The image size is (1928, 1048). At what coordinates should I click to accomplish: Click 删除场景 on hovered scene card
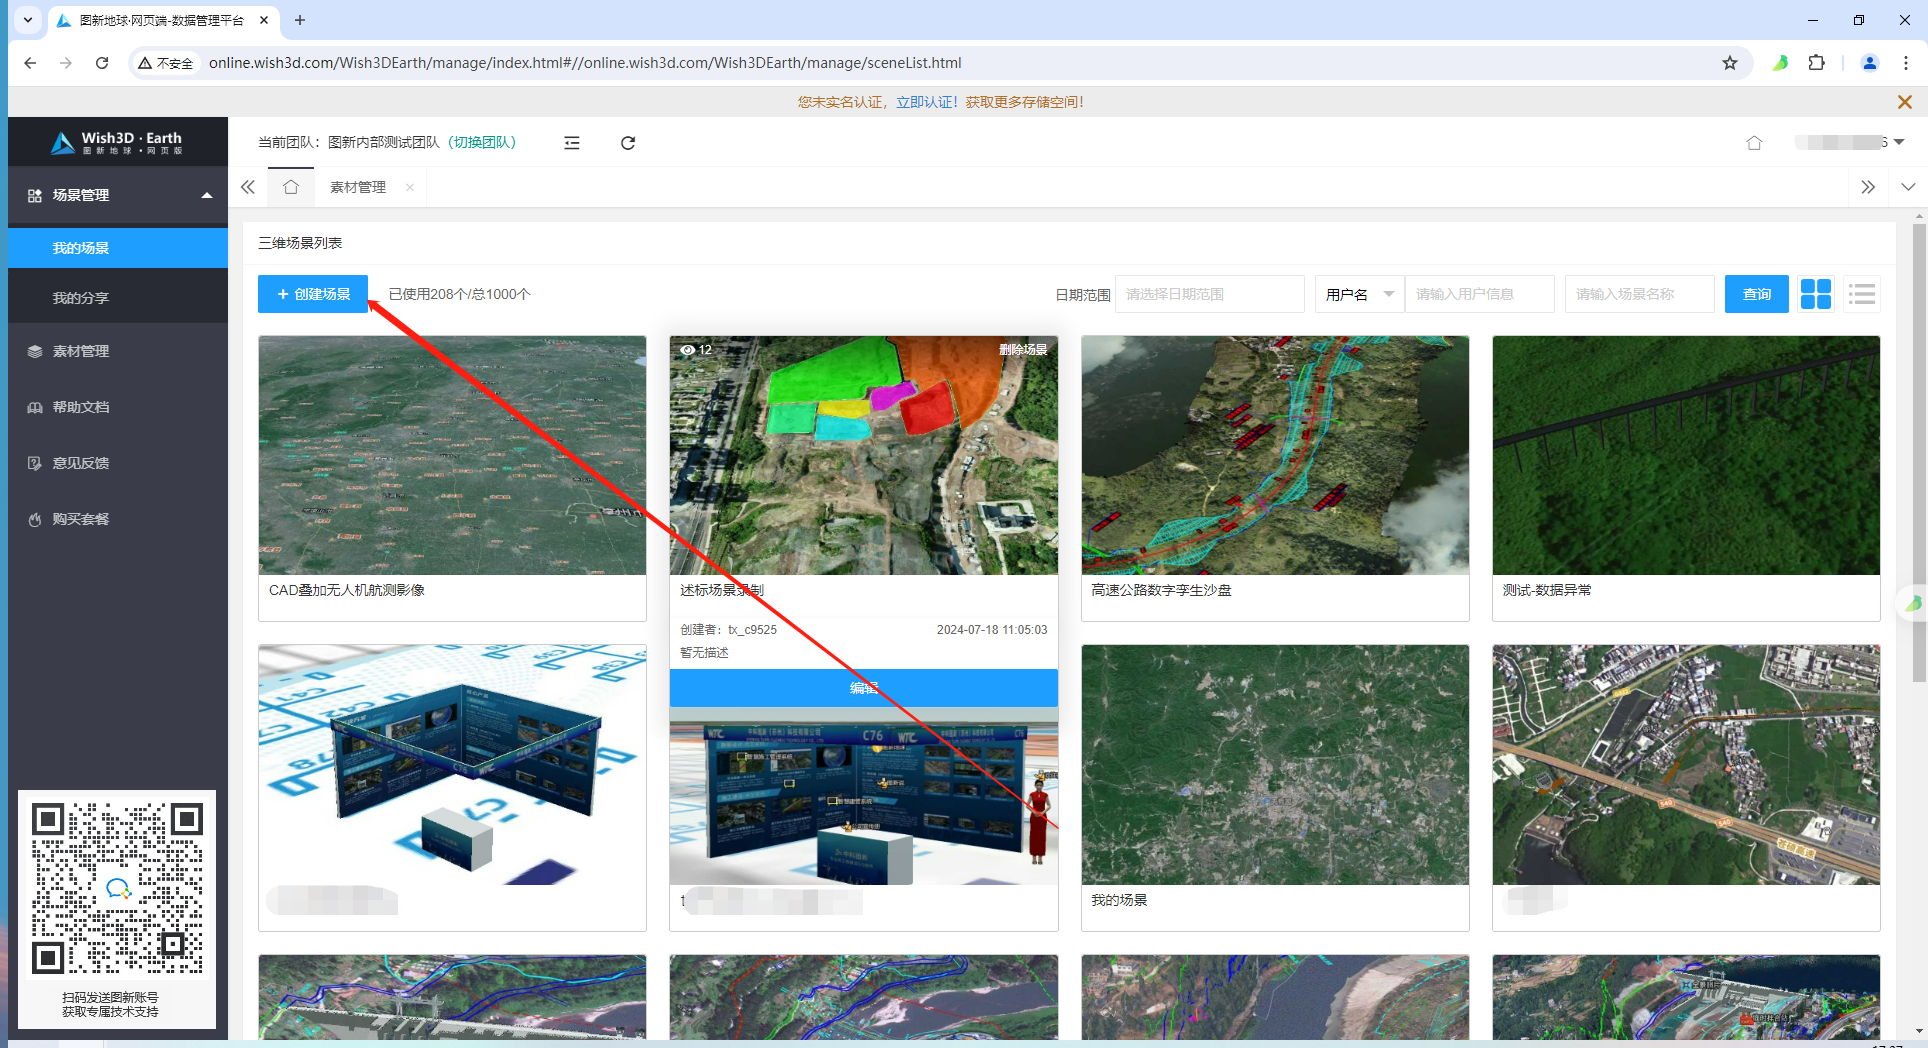pos(1023,350)
